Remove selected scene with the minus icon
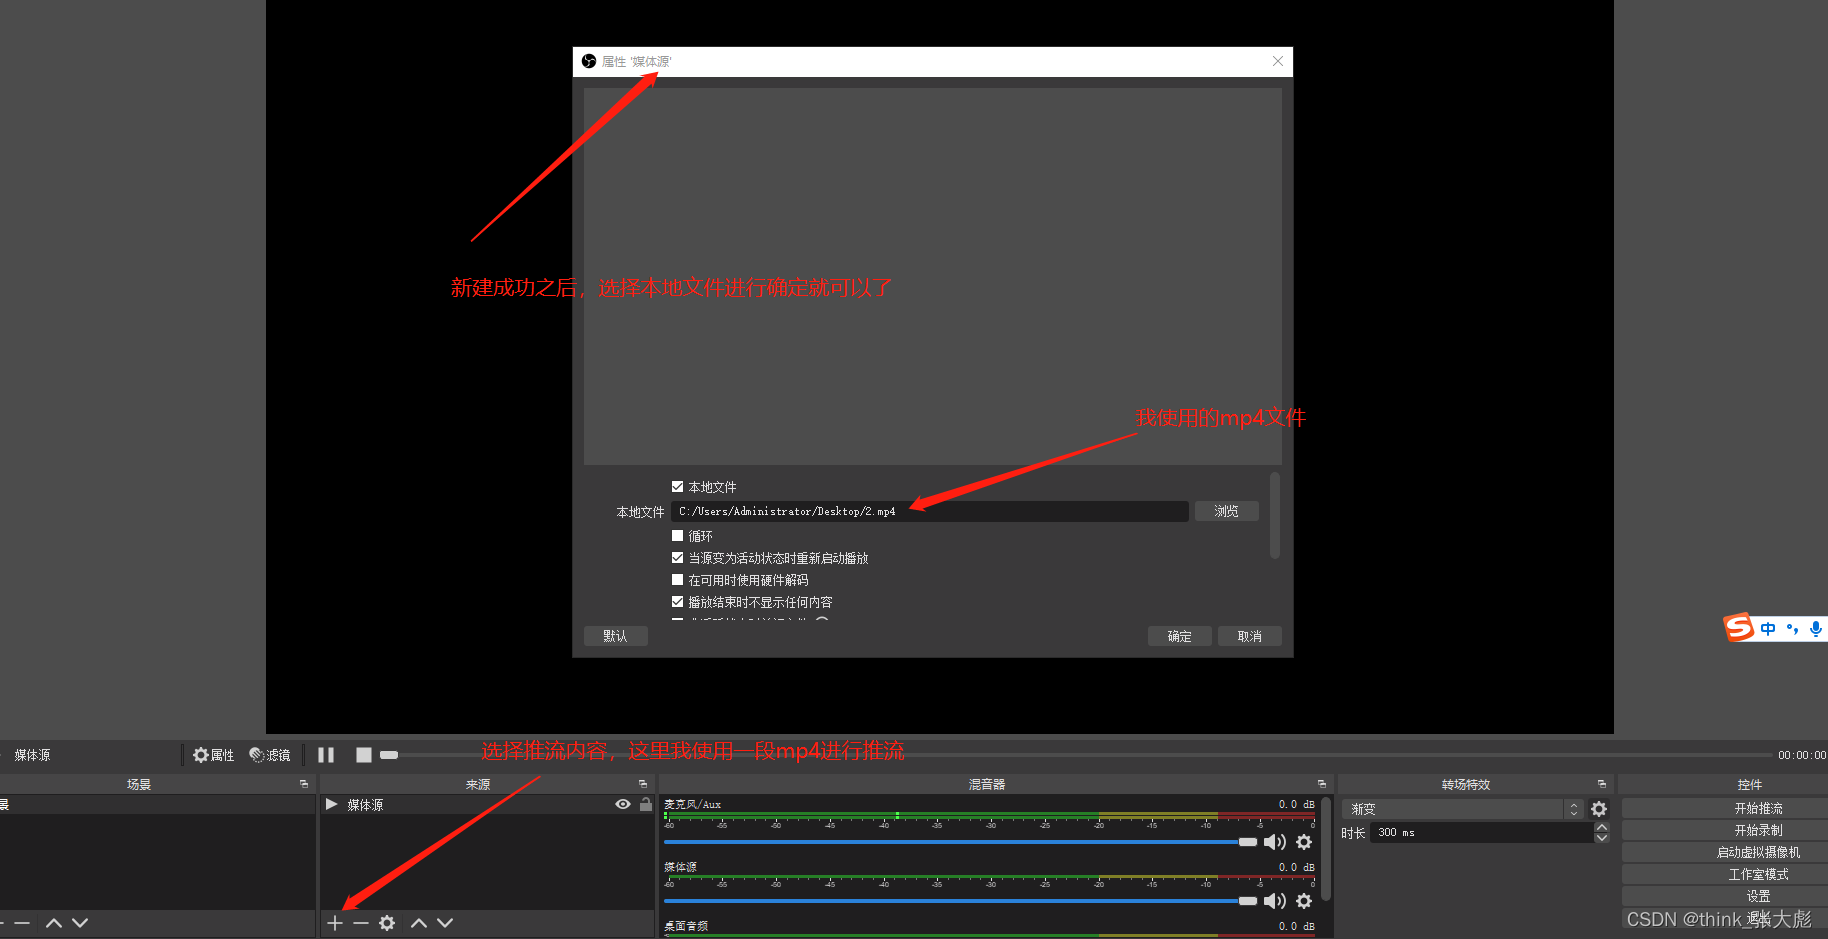This screenshot has width=1828, height=939. pos(22,923)
